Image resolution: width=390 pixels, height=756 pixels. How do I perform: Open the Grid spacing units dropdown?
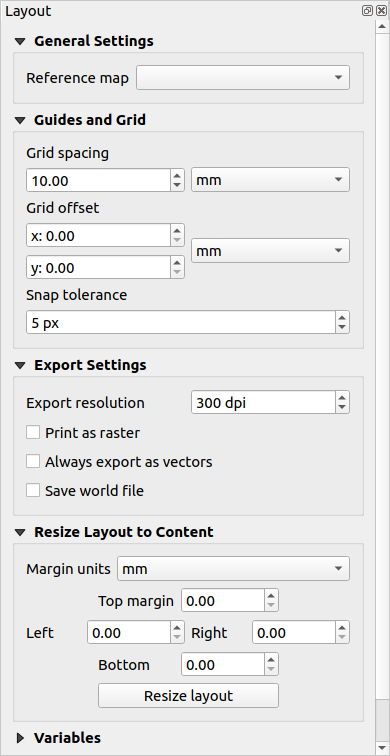coord(270,180)
